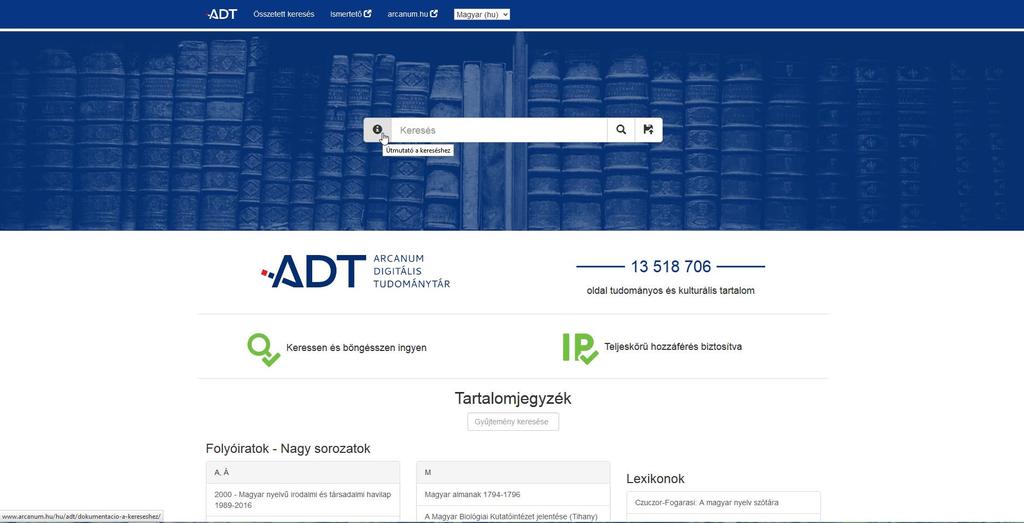The height and width of the screenshot is (523, 1024).
Task: Click the Tartalomjegyzék heading
Action: click(x=513, y=398)
